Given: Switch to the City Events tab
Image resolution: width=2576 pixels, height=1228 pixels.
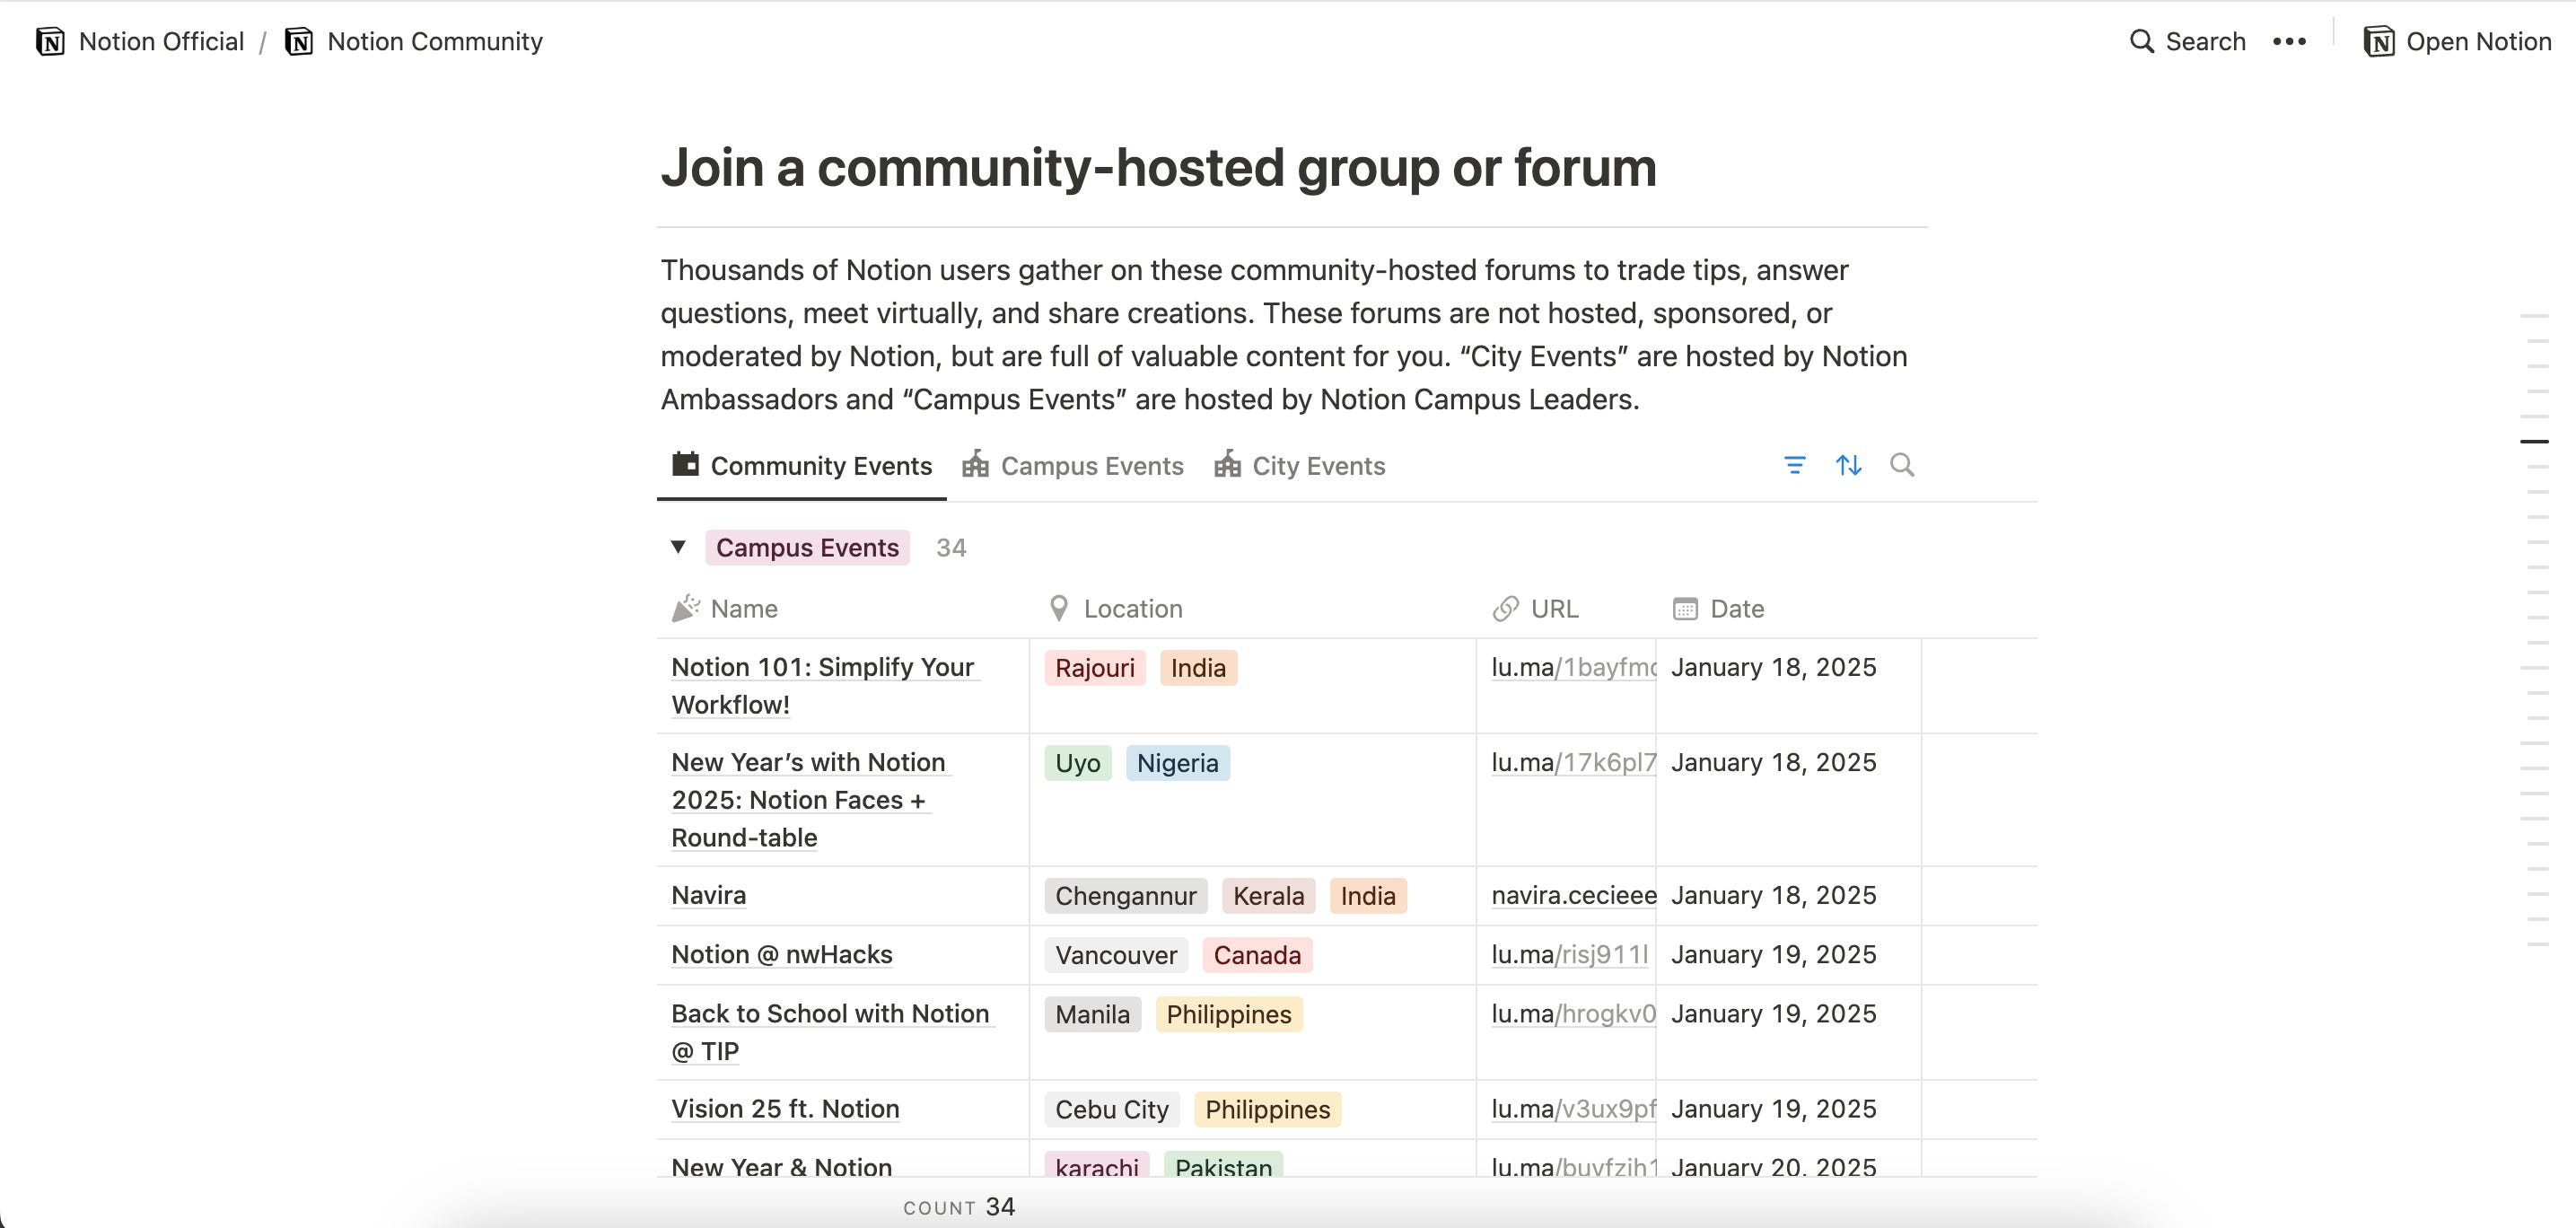Looking at the screenshot, I should (1299, 465).
